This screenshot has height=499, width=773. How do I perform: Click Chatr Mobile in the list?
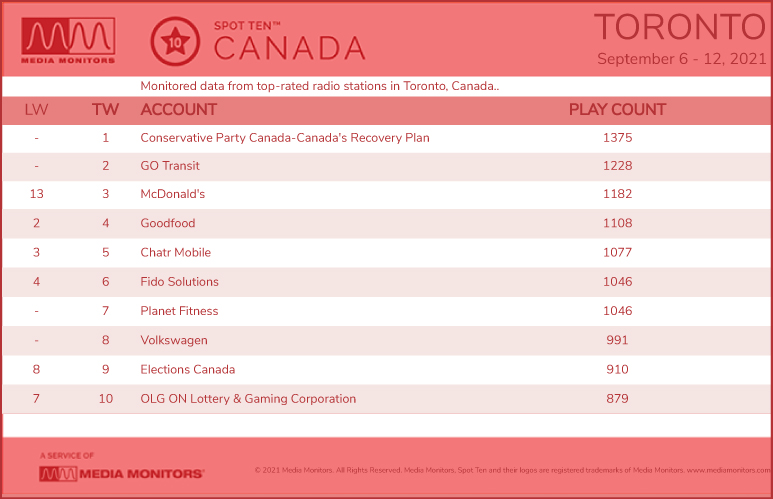click(x=176, y=252)
